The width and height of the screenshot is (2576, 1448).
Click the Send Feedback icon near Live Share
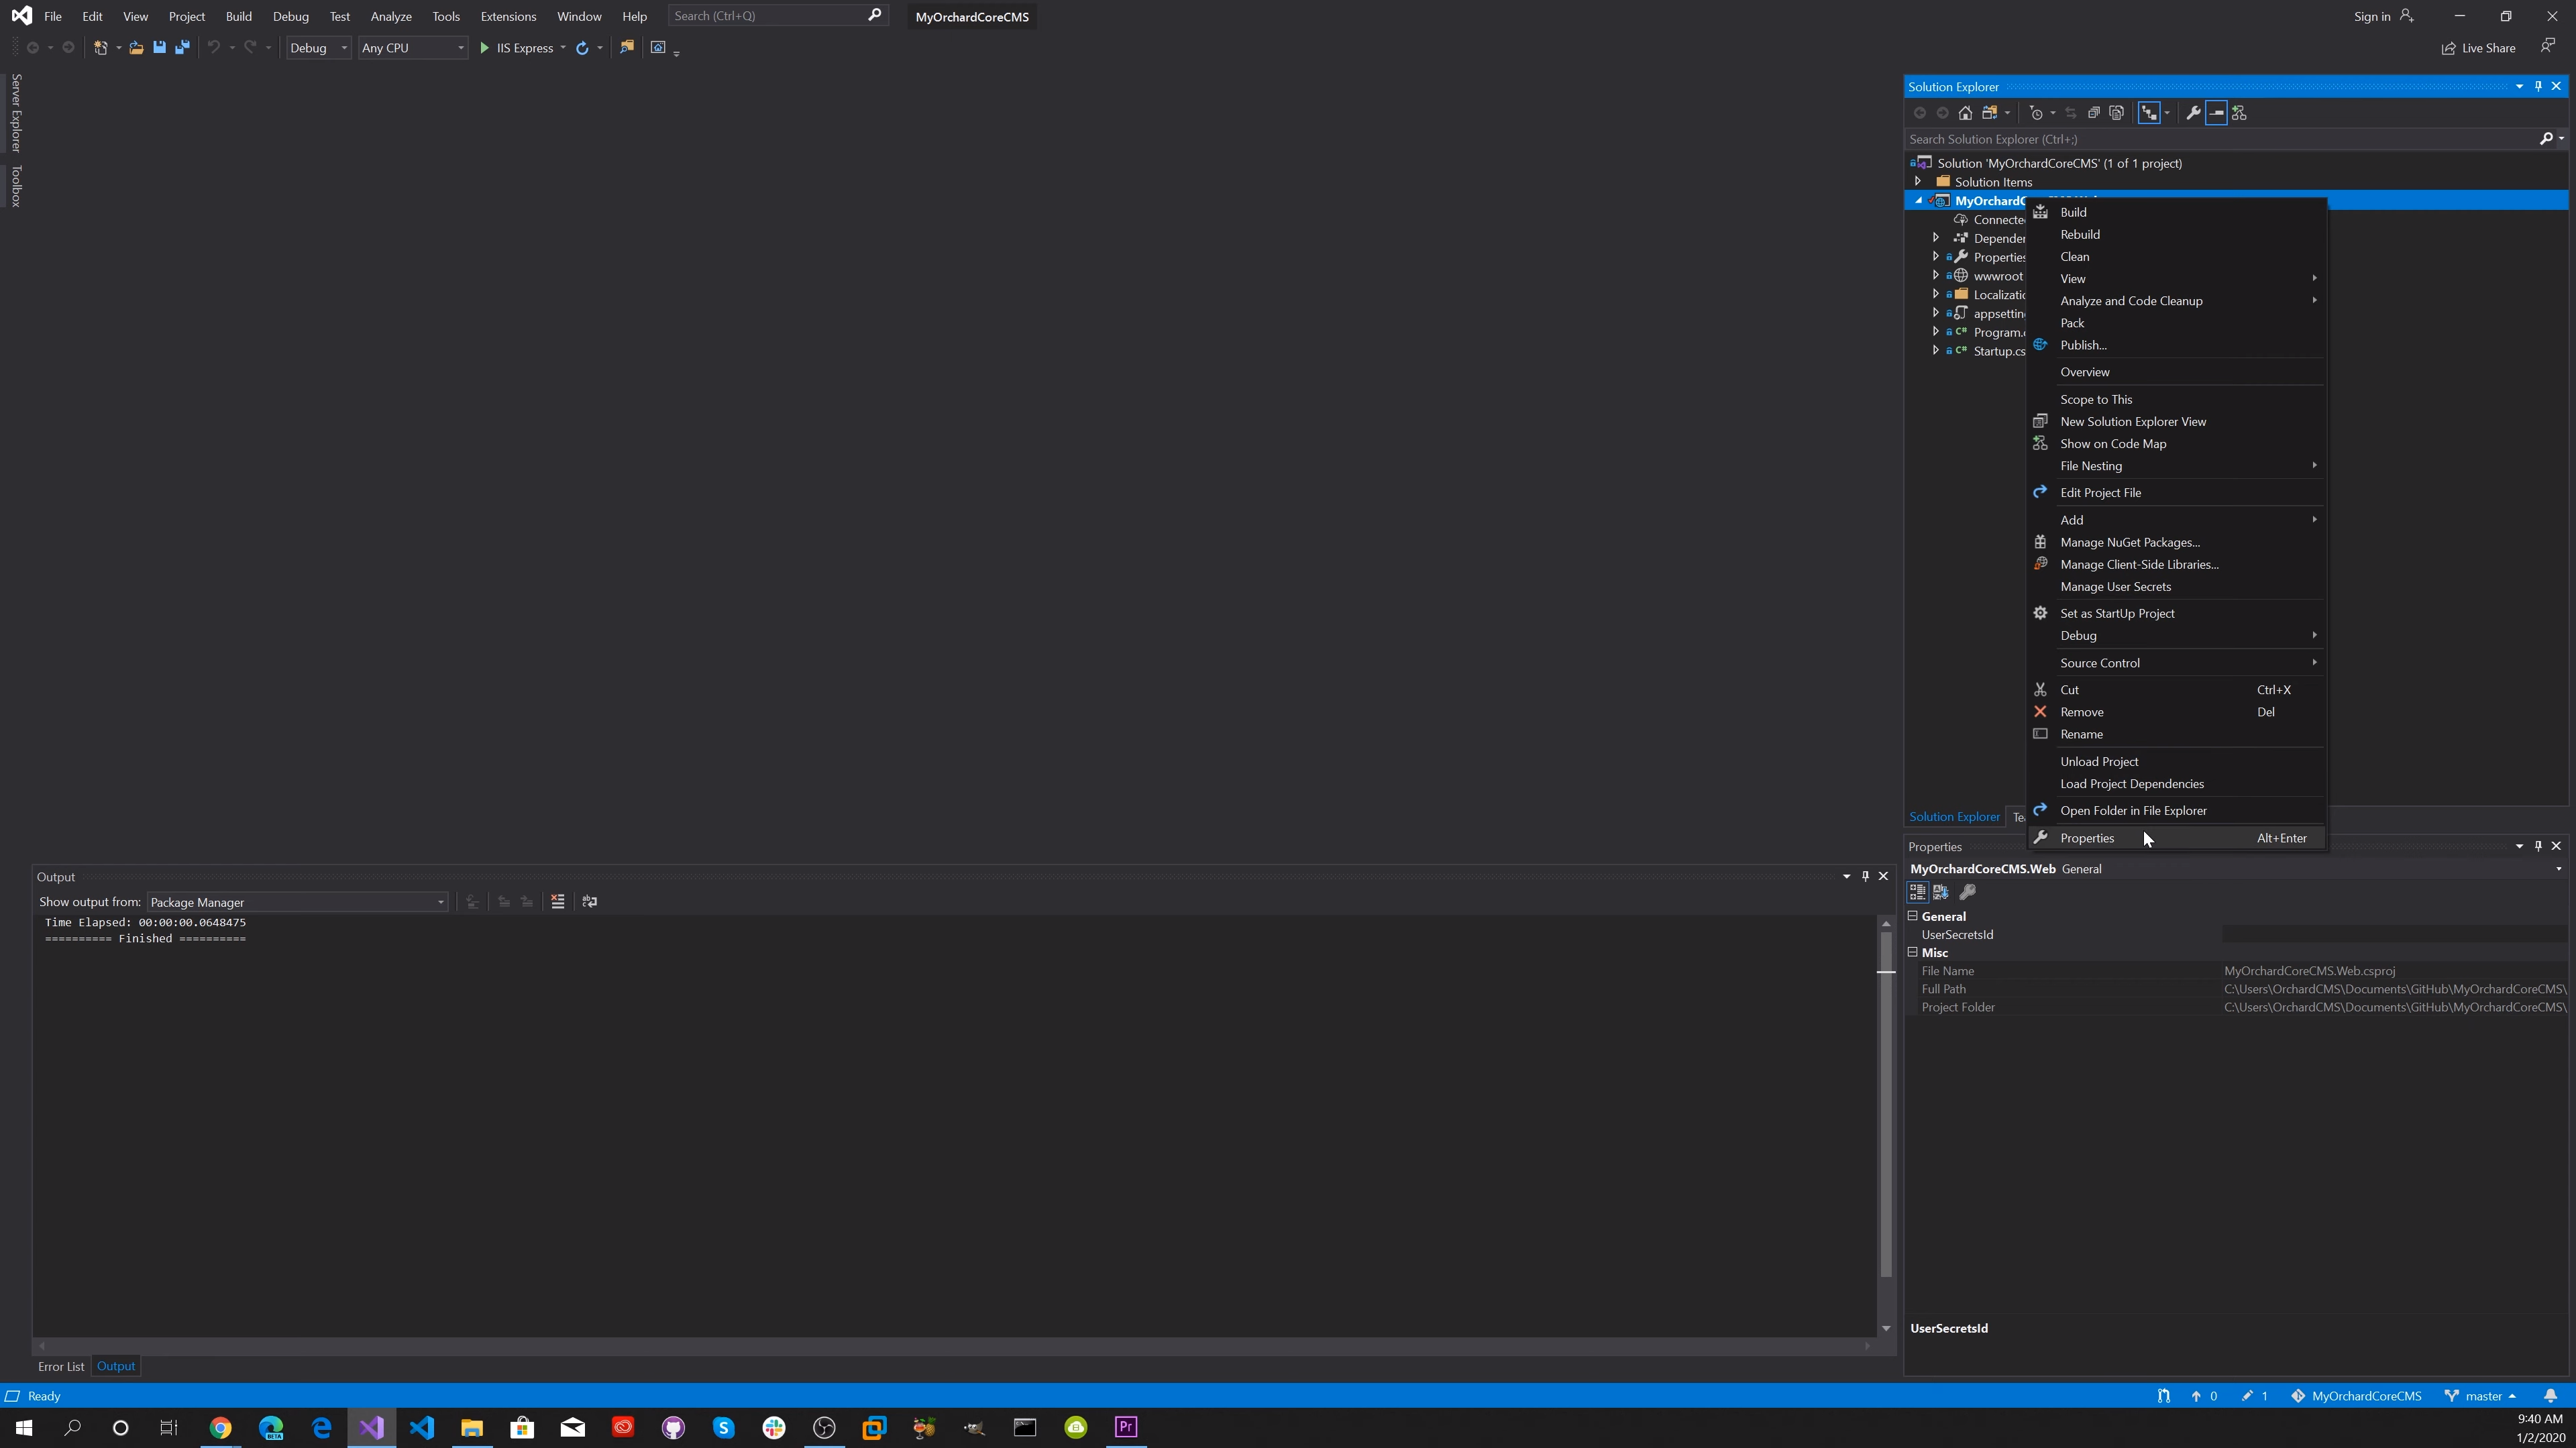coord(2547,46)
